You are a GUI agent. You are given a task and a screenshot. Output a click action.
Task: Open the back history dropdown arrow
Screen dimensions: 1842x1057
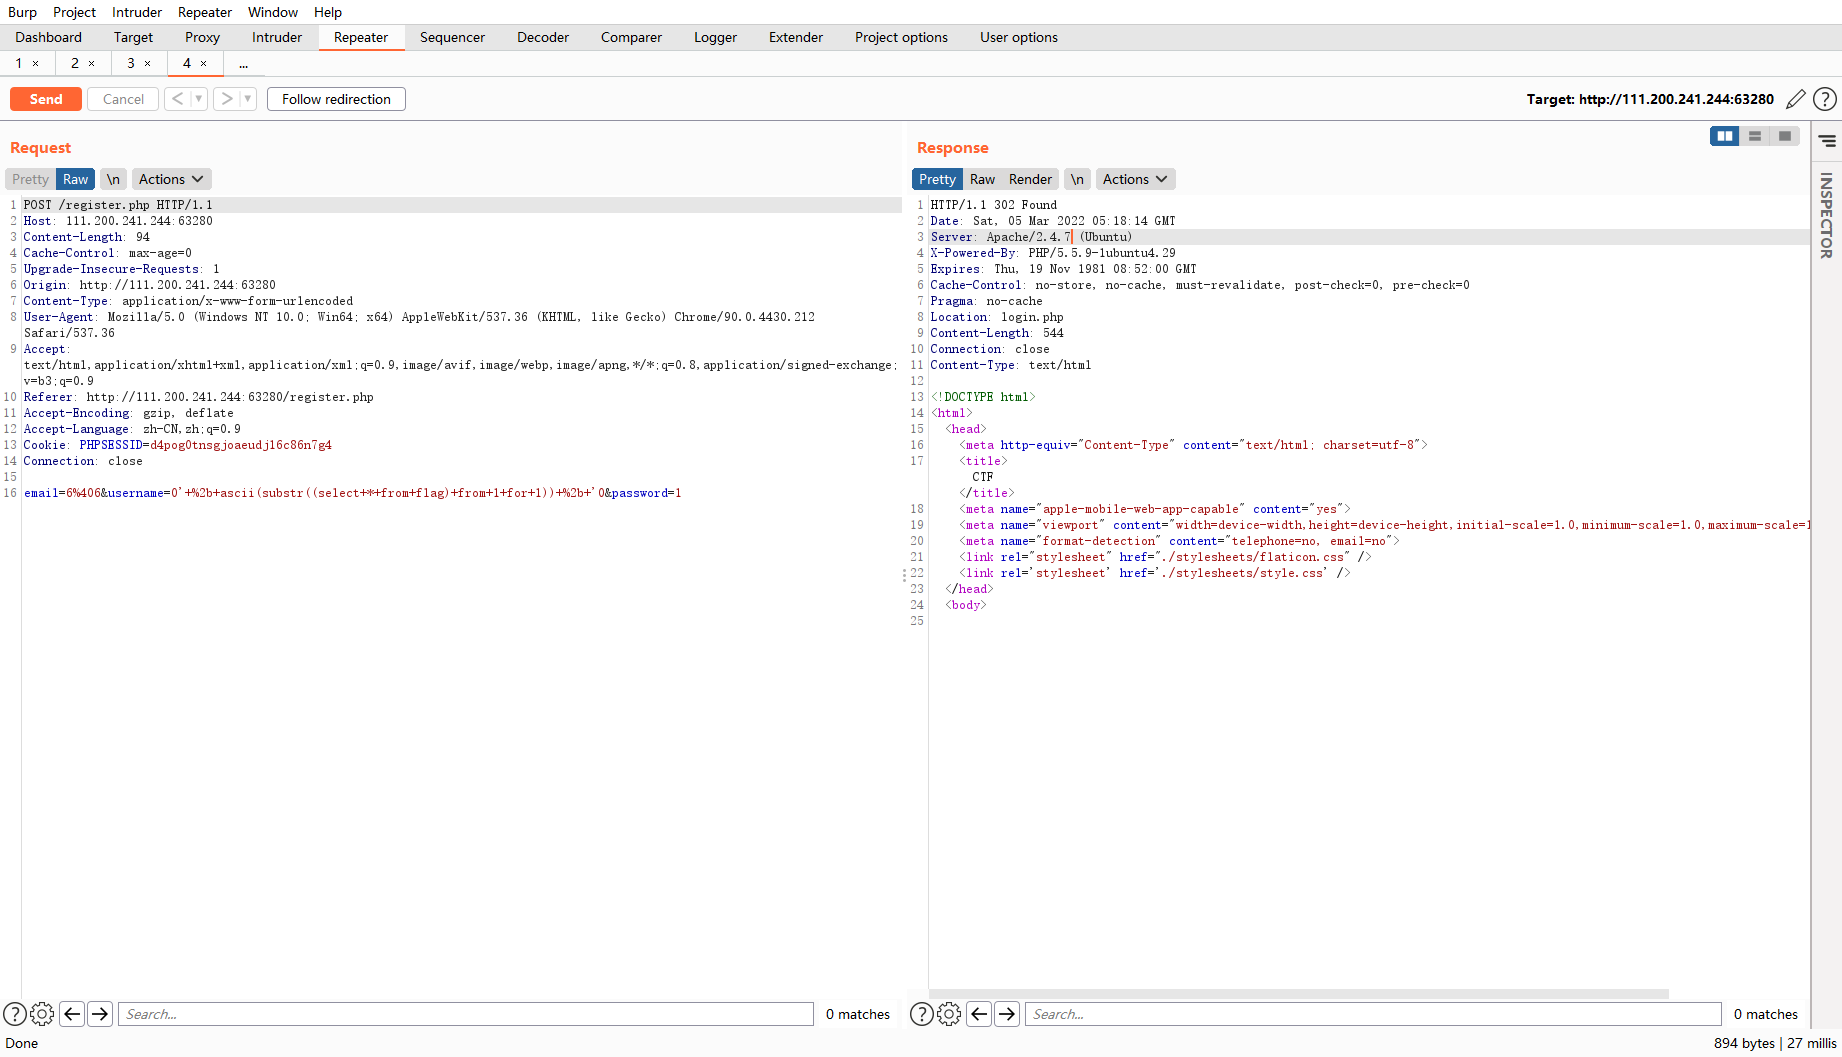tap(199, 99)
